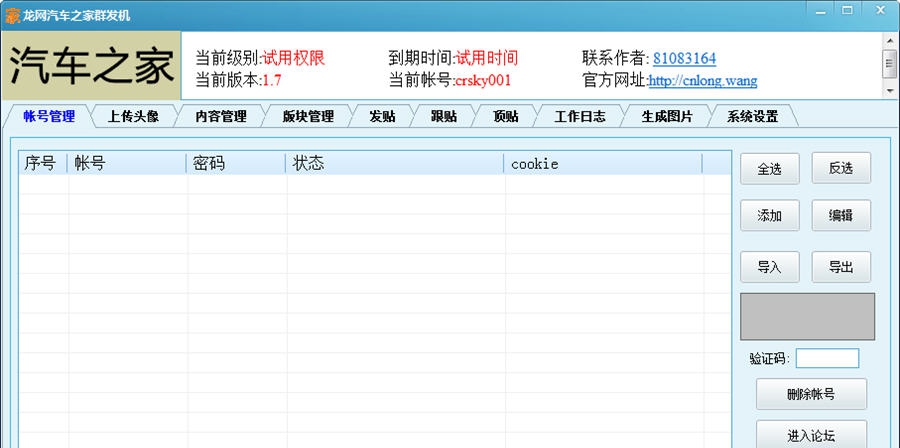Click the 反选 button
900x448 pixels.
(x=841, y=169)
